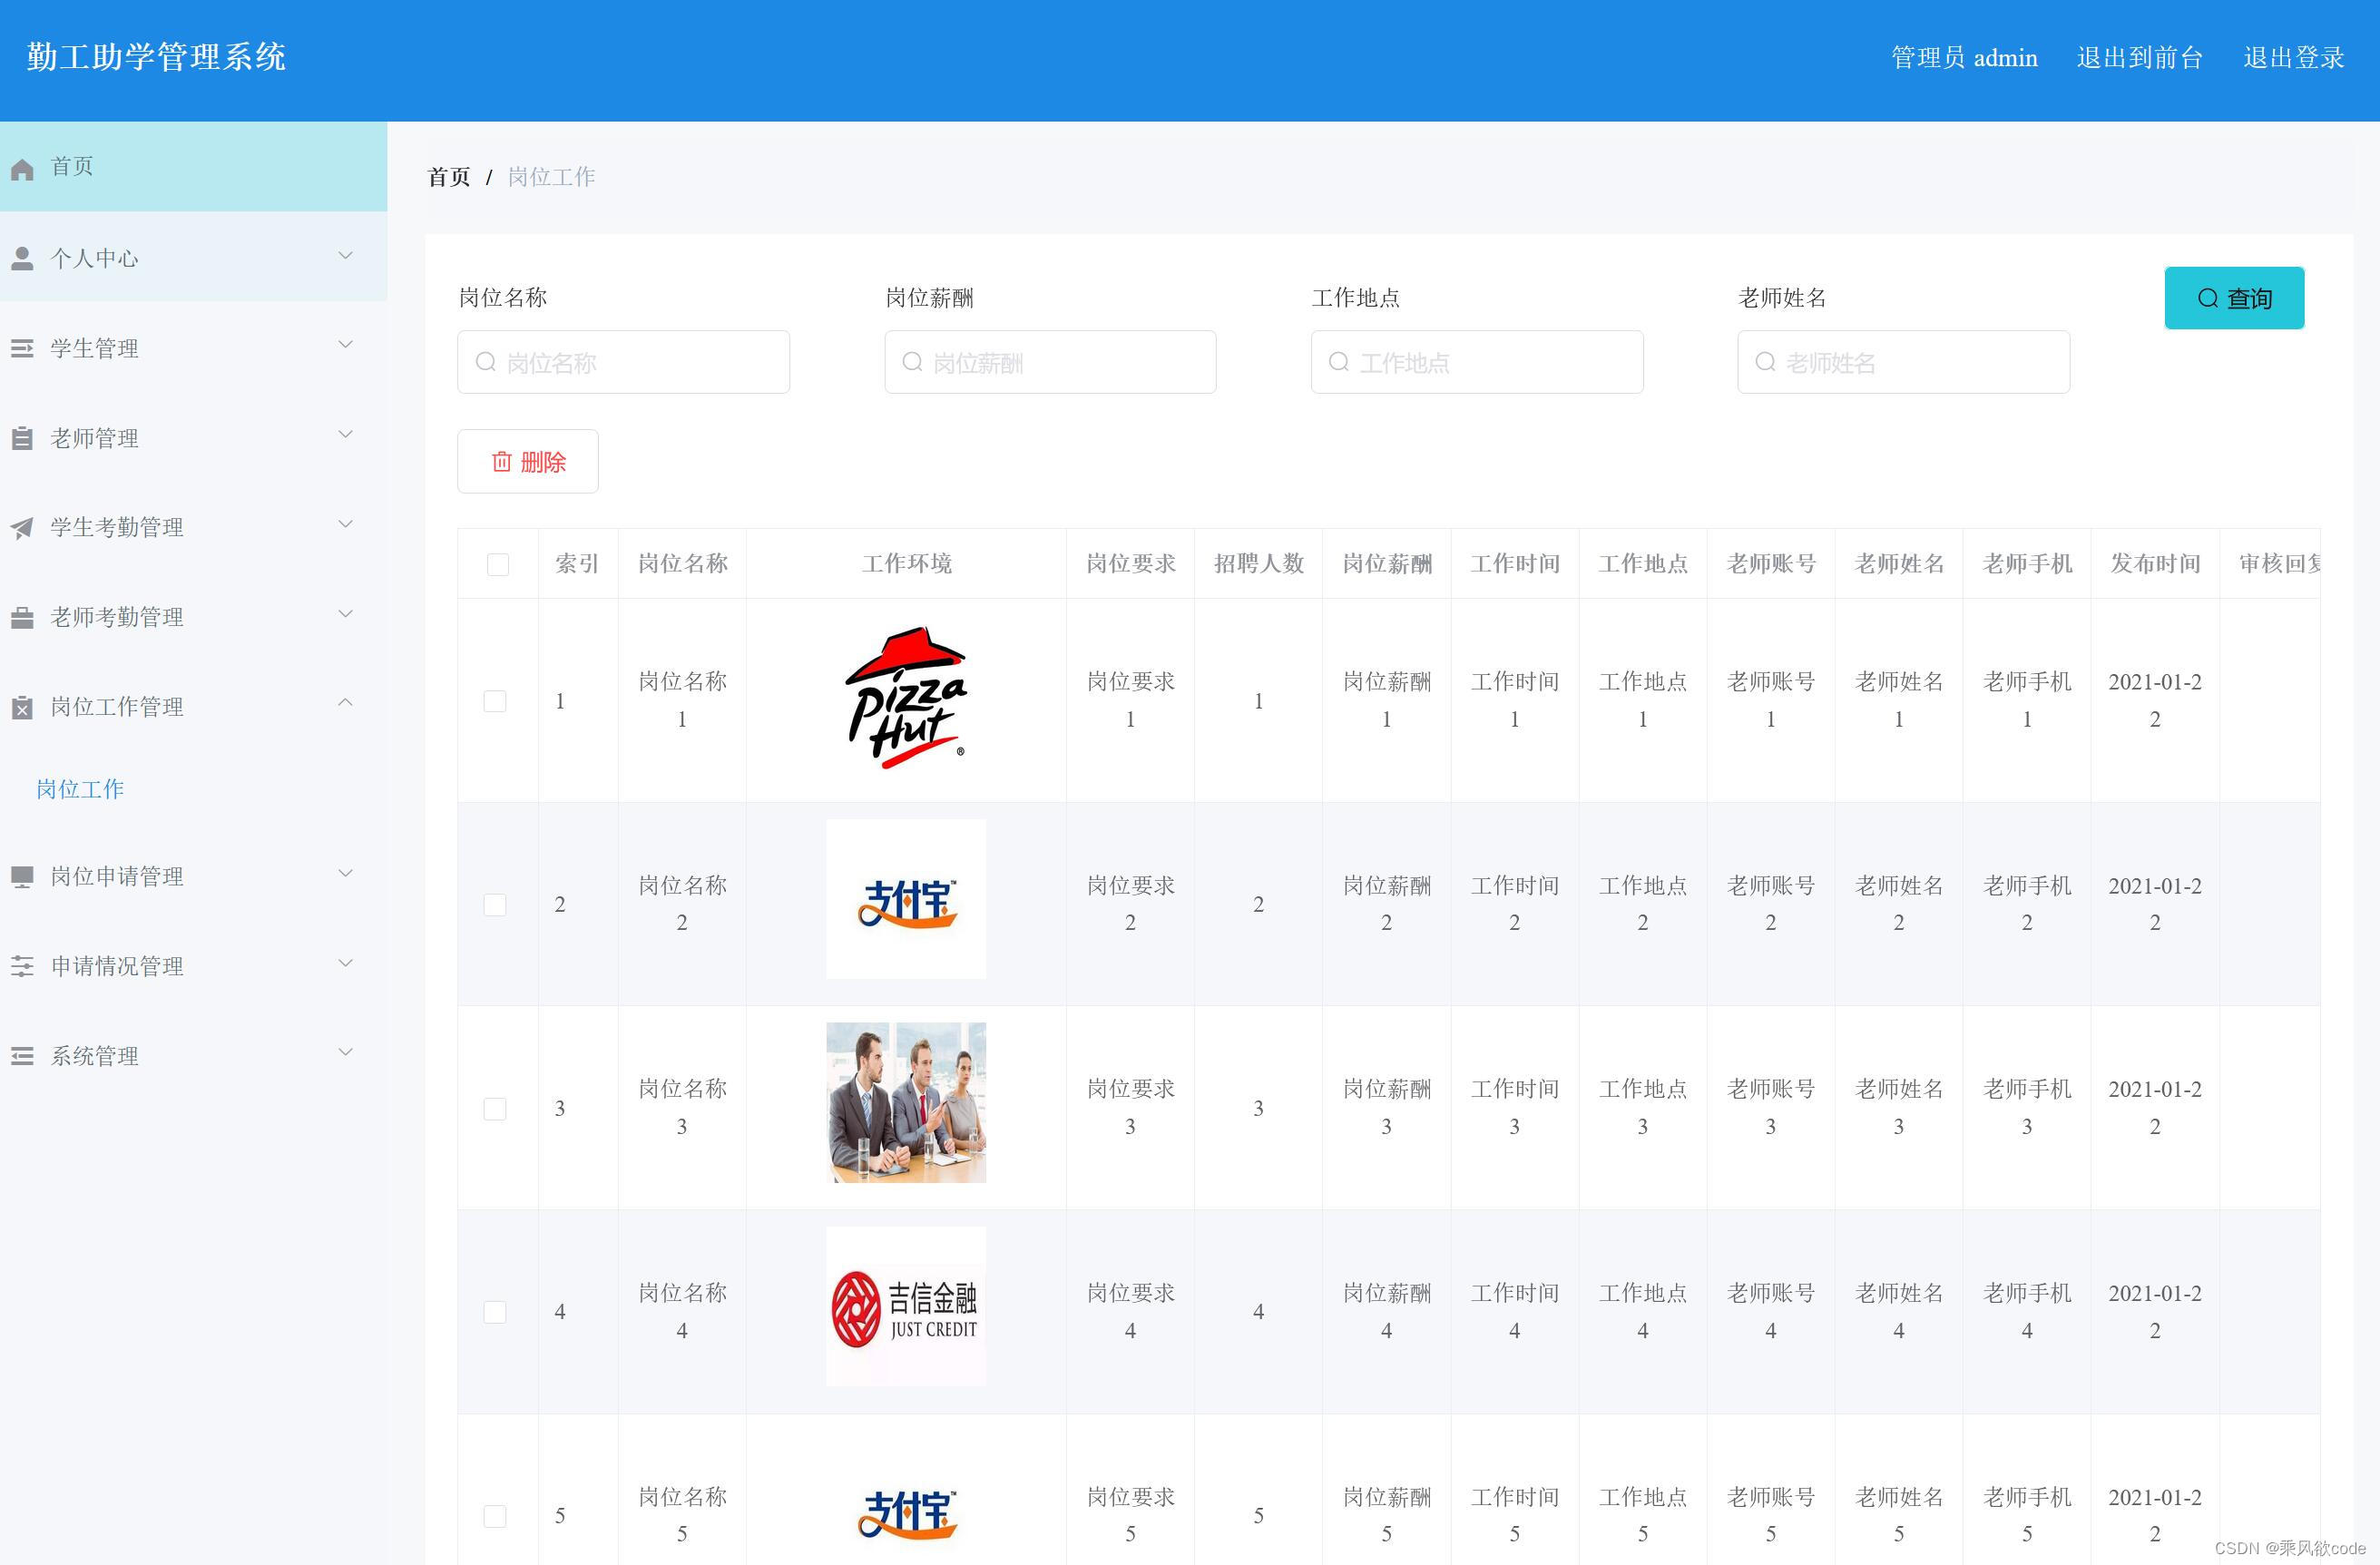Click inside the 岗位名称 search field
Screen dimensions: 2380x1565
pyautogui.click(x=622, y=362)
